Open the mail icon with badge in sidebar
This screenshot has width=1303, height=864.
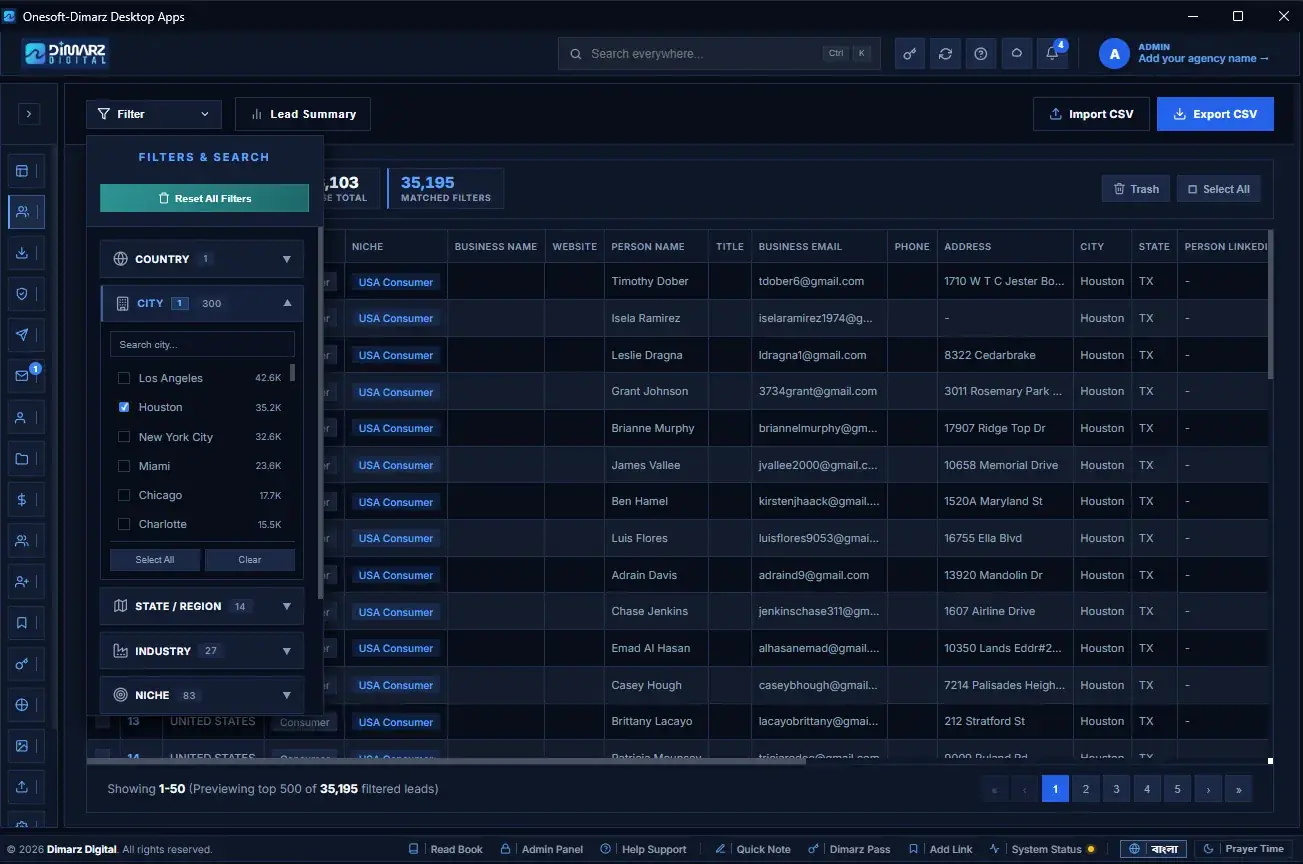(x=22, y=376)
